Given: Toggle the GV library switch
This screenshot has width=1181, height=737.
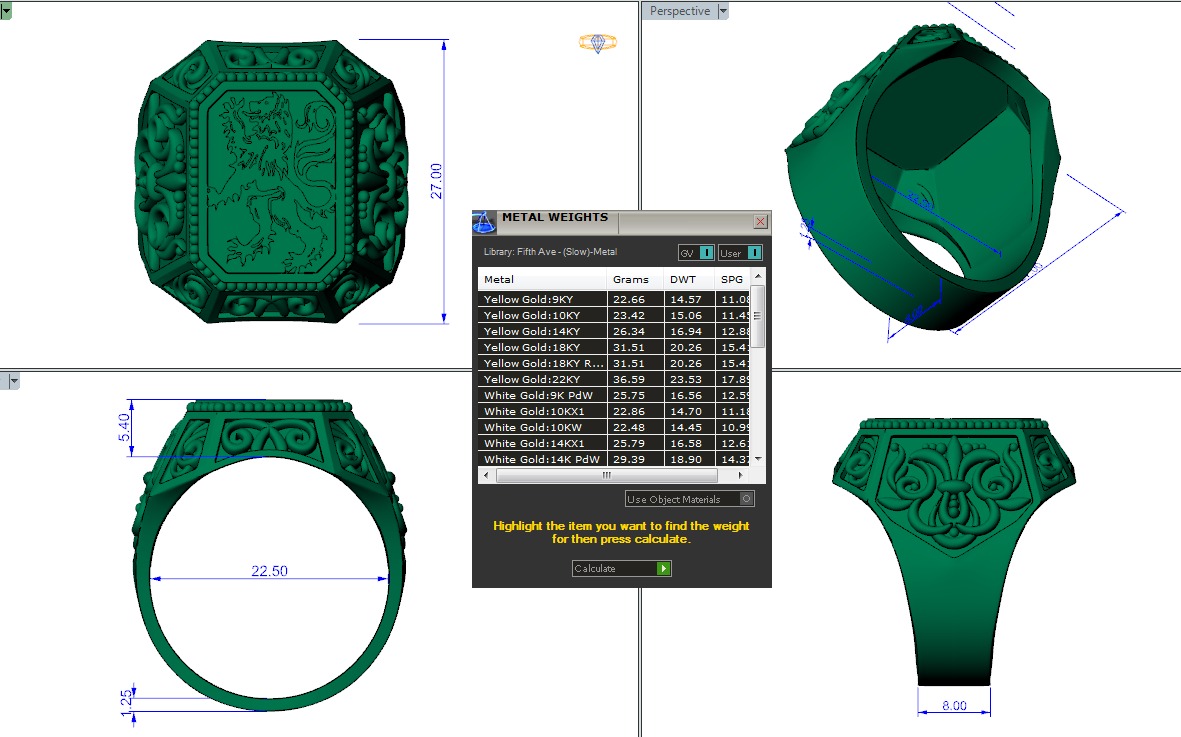Looking at the screenshot, I should 706,253.
